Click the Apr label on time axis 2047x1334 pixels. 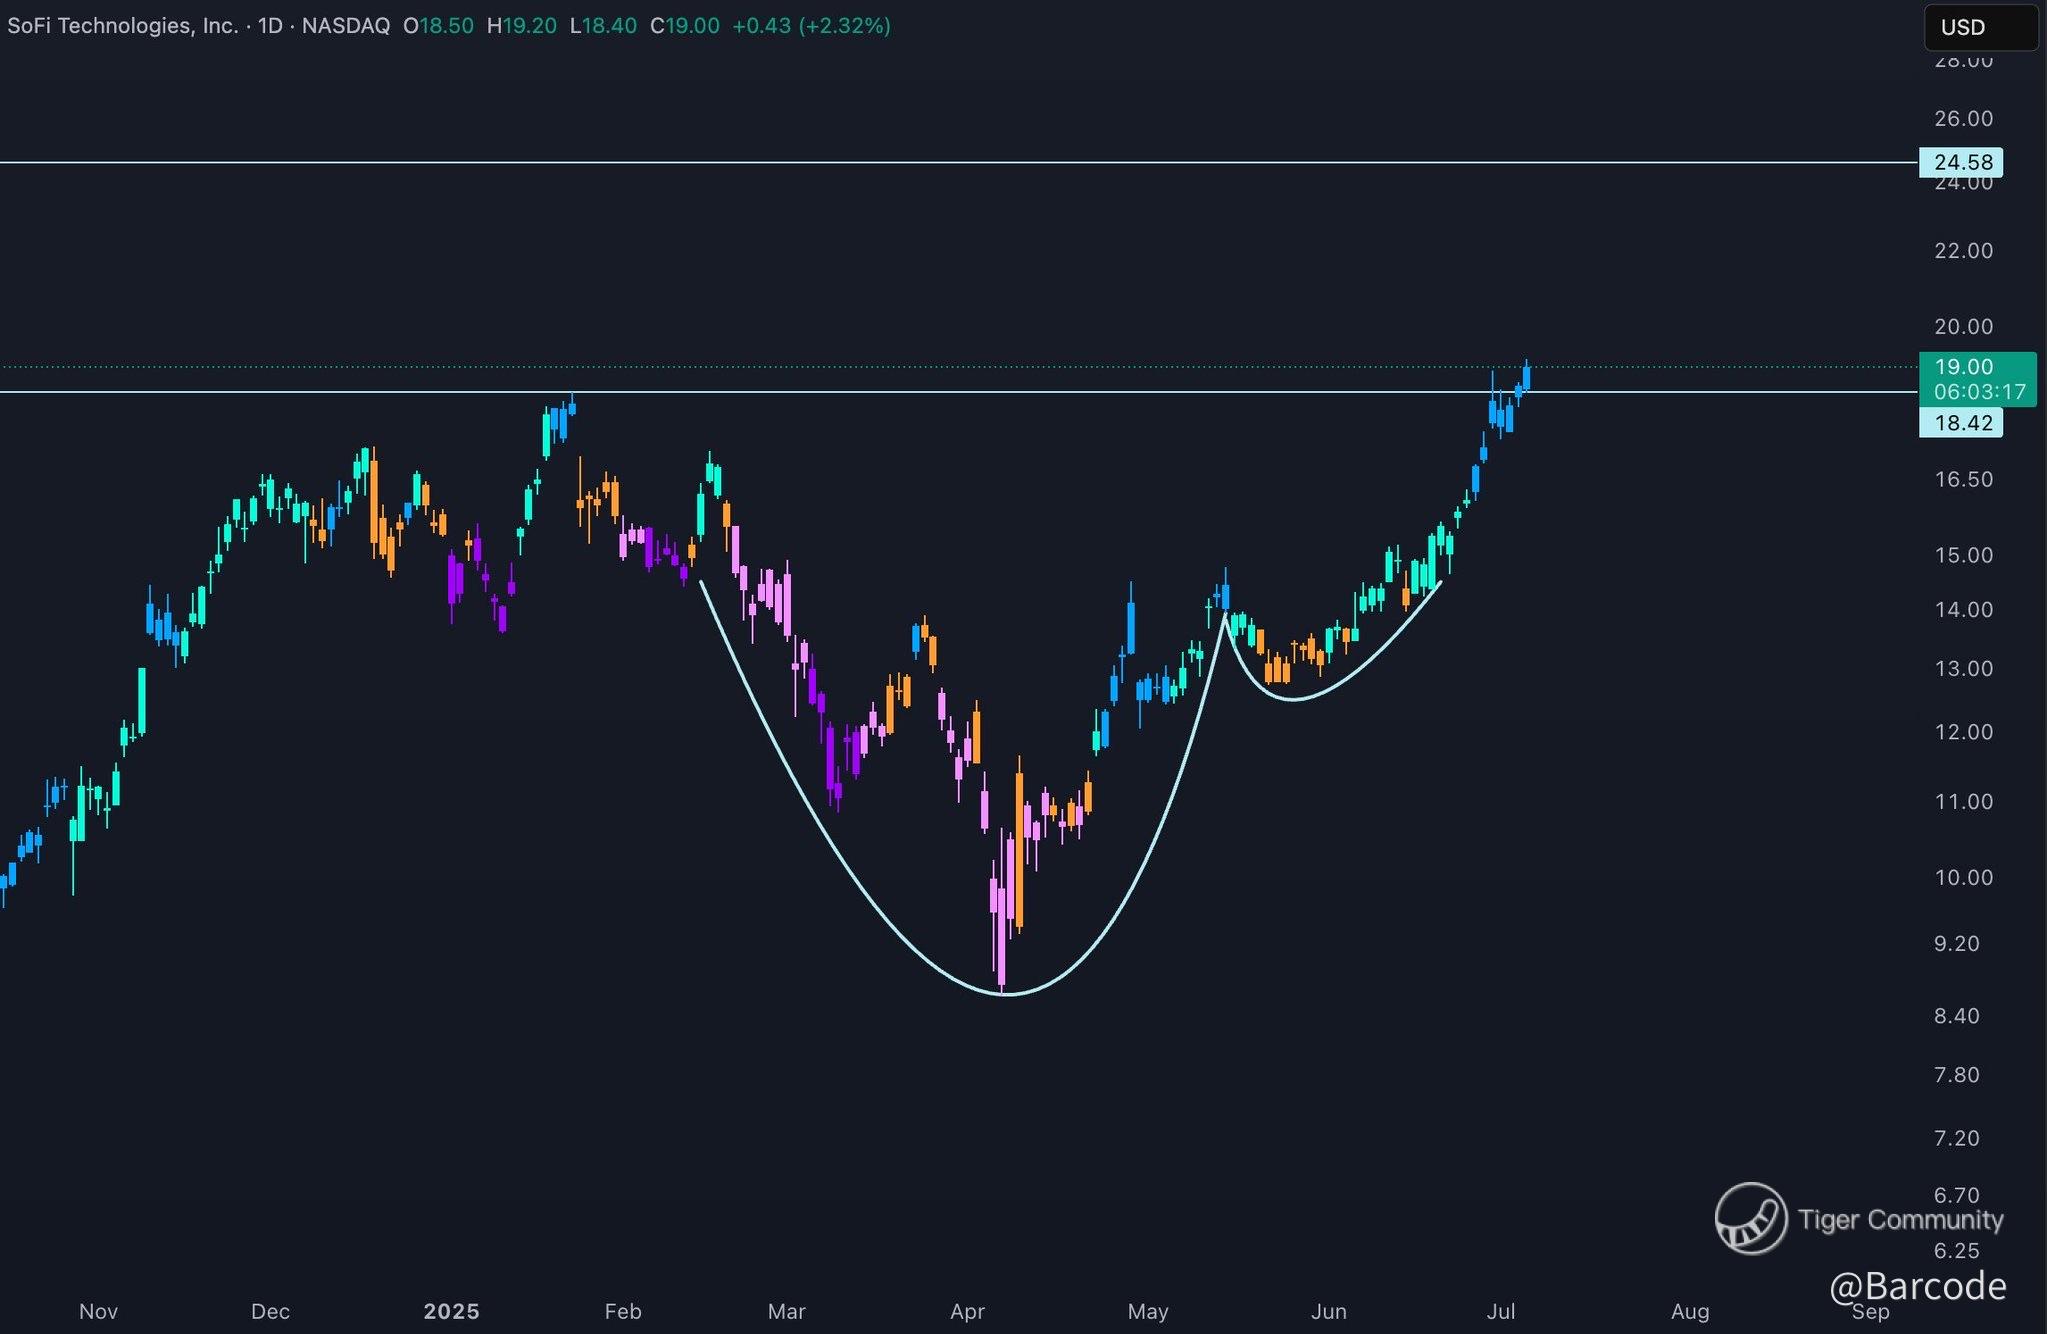pyautogui.click(x=967, y=1311)
